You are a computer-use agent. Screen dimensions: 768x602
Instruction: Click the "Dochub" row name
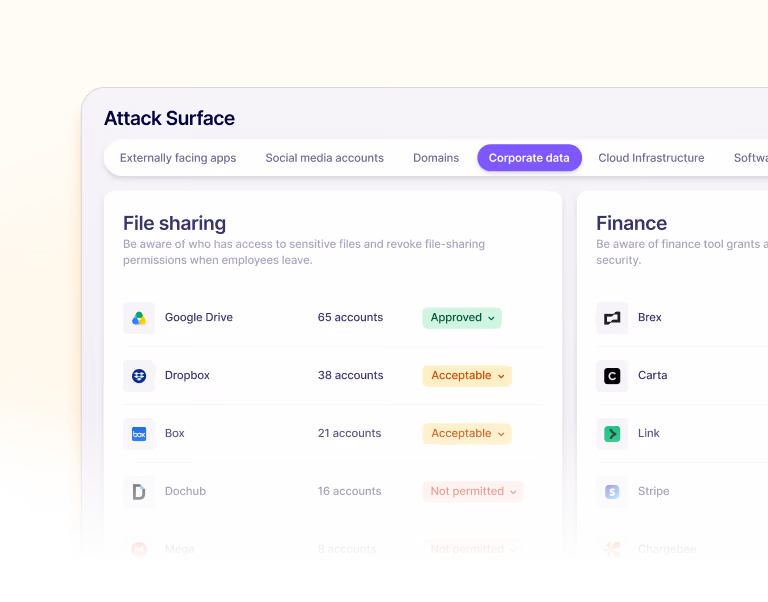185,491
